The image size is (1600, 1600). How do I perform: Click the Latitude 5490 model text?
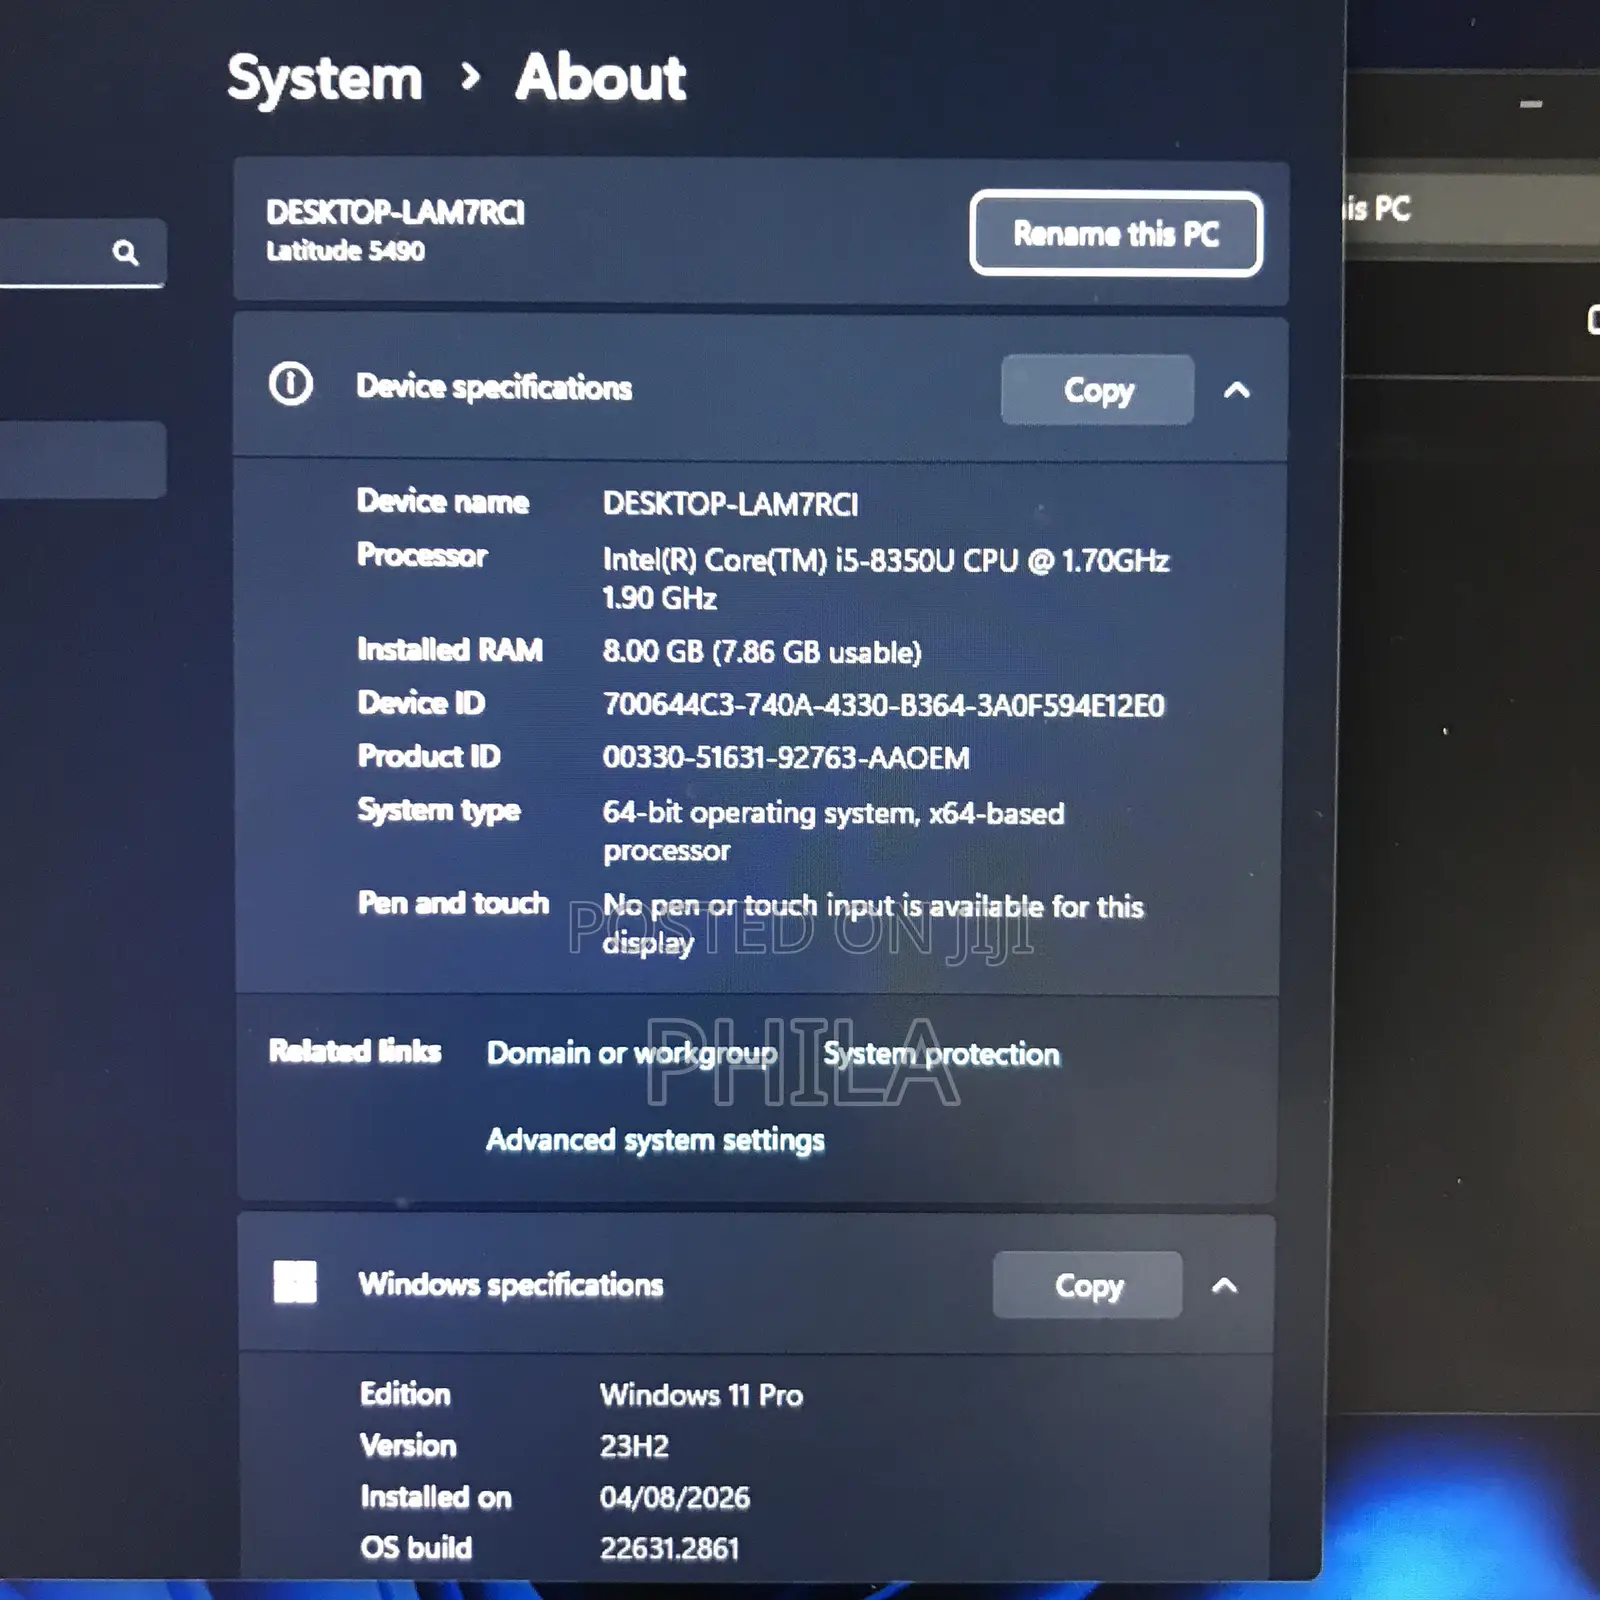345,251
